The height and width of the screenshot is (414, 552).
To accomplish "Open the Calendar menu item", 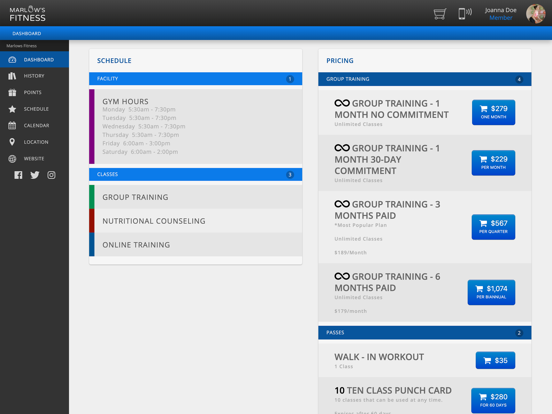I will tap(34, 125).
